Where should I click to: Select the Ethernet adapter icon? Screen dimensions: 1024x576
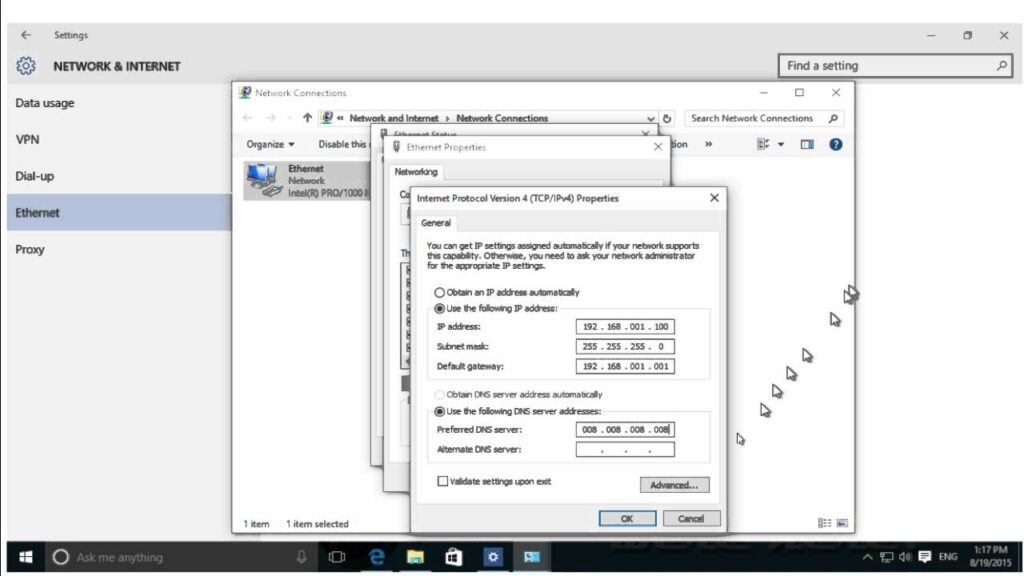point(264,180)
